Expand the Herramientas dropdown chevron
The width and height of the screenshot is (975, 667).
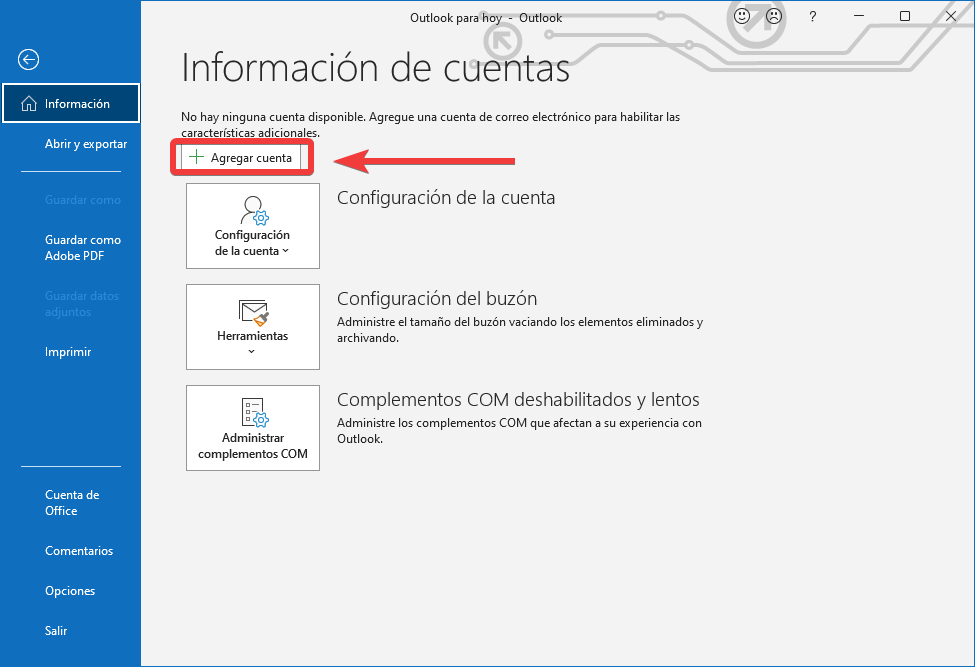(252, 352)
